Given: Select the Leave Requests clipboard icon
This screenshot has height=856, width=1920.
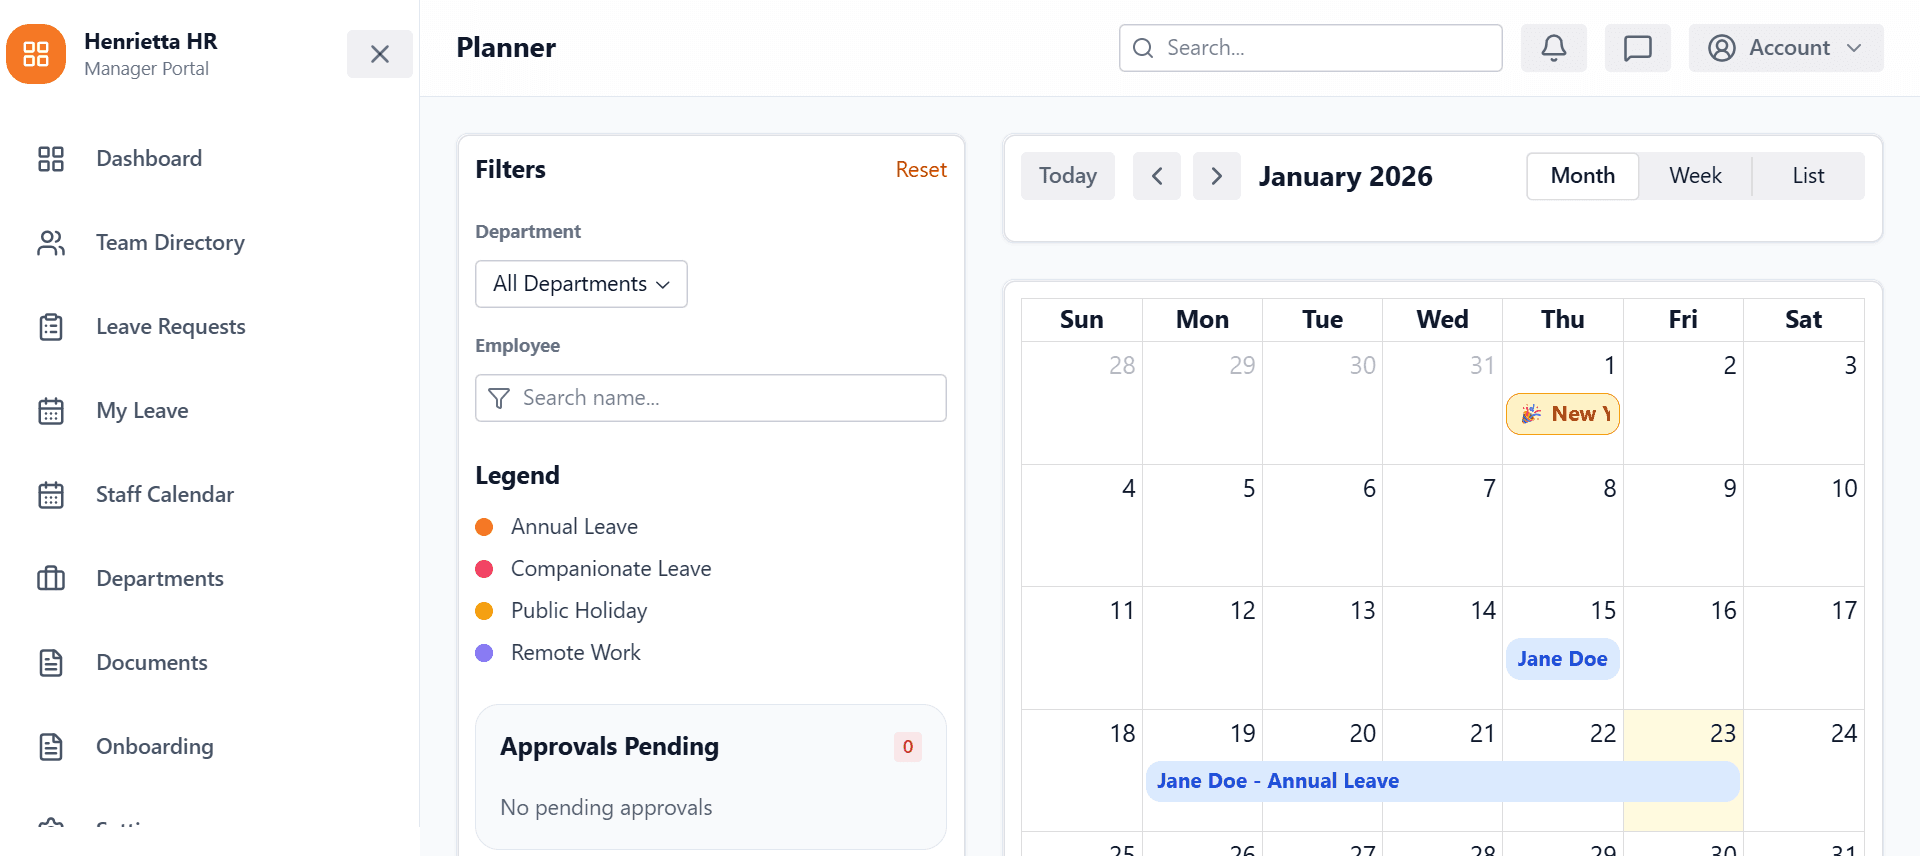Looking at the screenshot, I should point(51,326).
